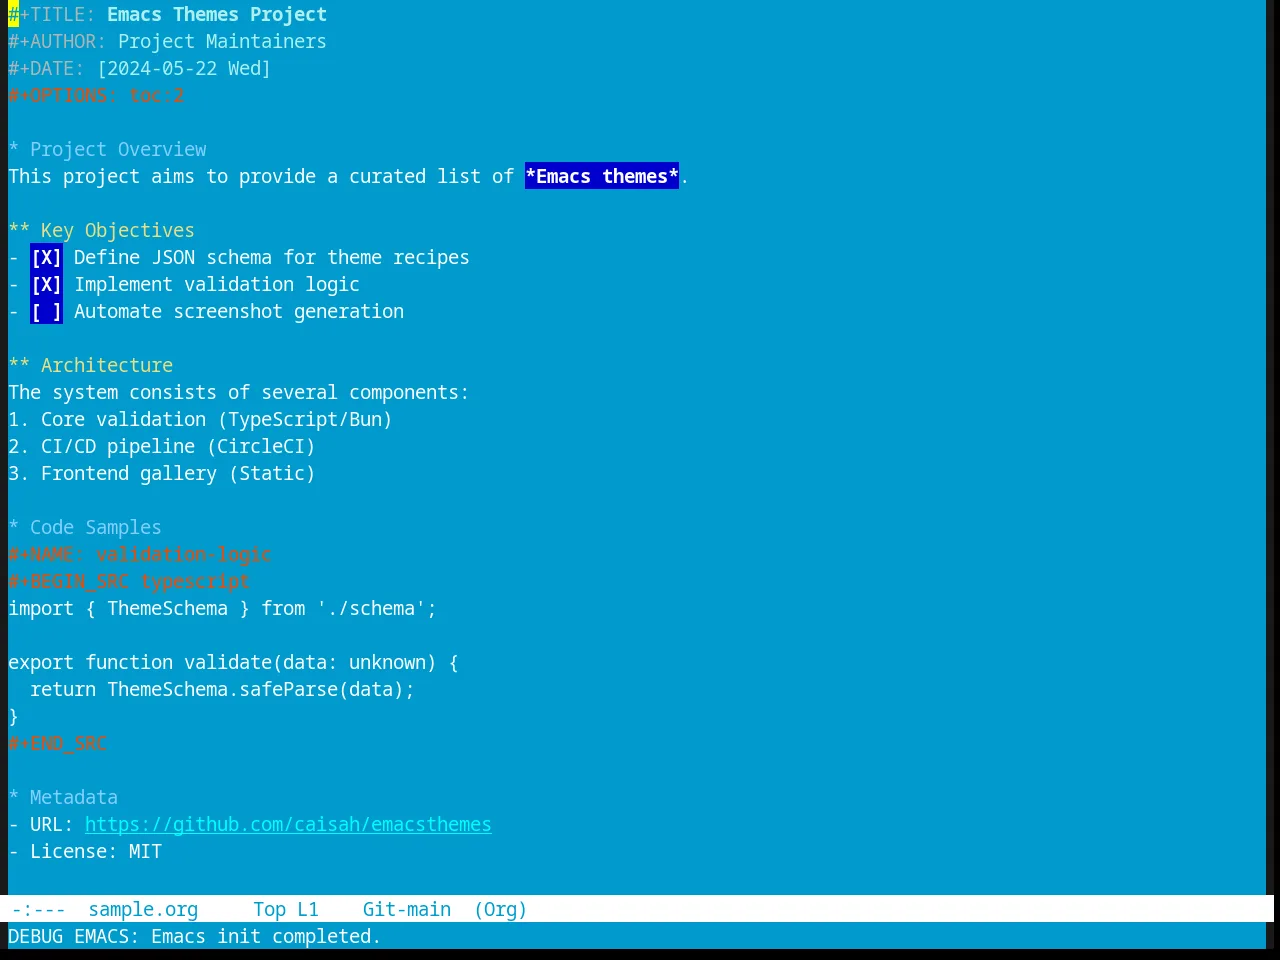
Task: Toggle the checkbox for Implement validation logic
Action: (46, 285)
